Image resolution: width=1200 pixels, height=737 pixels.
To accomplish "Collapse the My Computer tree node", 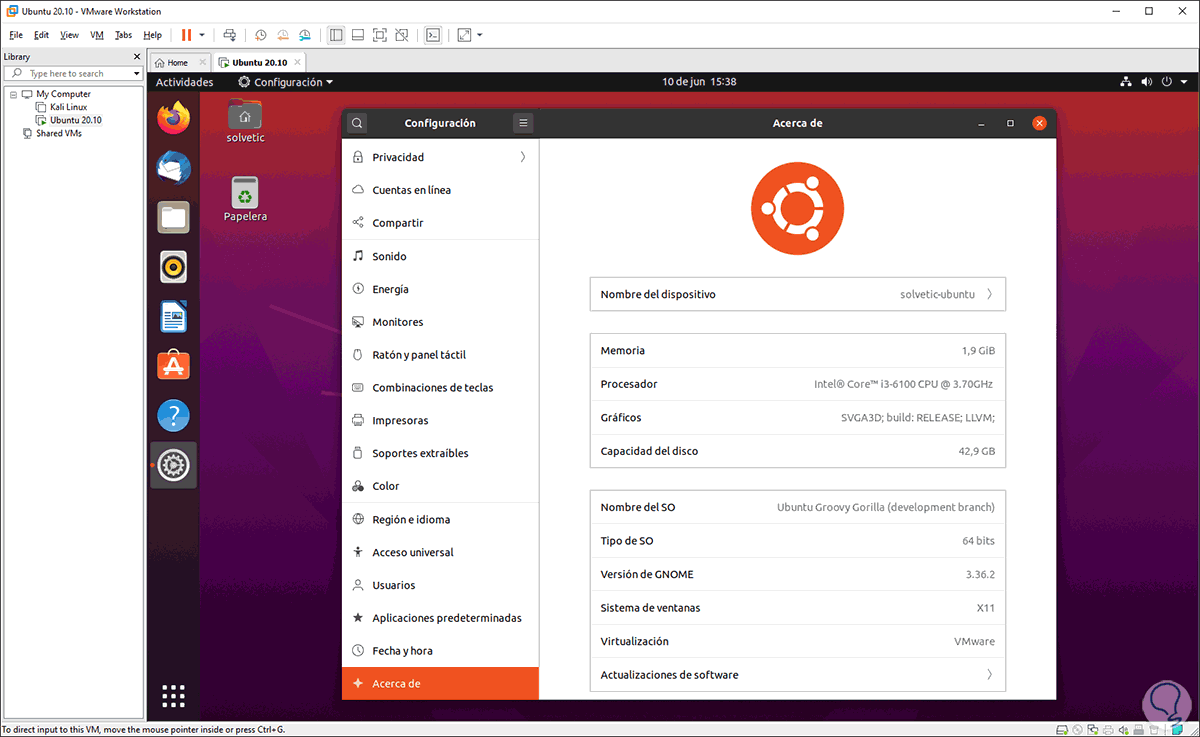I will click(x=13, y=94).
